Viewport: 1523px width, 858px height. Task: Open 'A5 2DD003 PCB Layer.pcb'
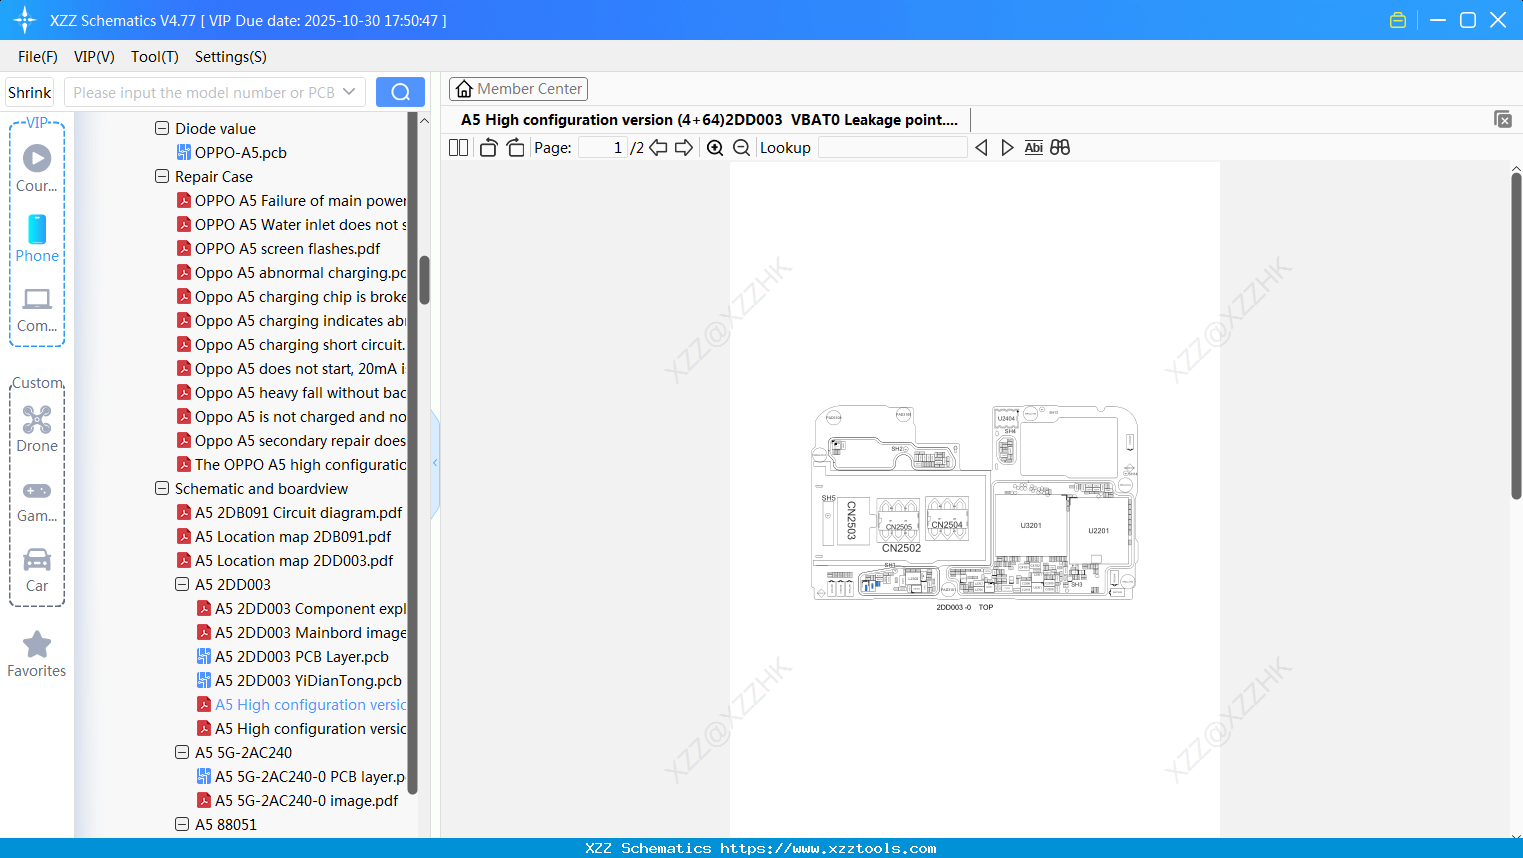[293, 657]
